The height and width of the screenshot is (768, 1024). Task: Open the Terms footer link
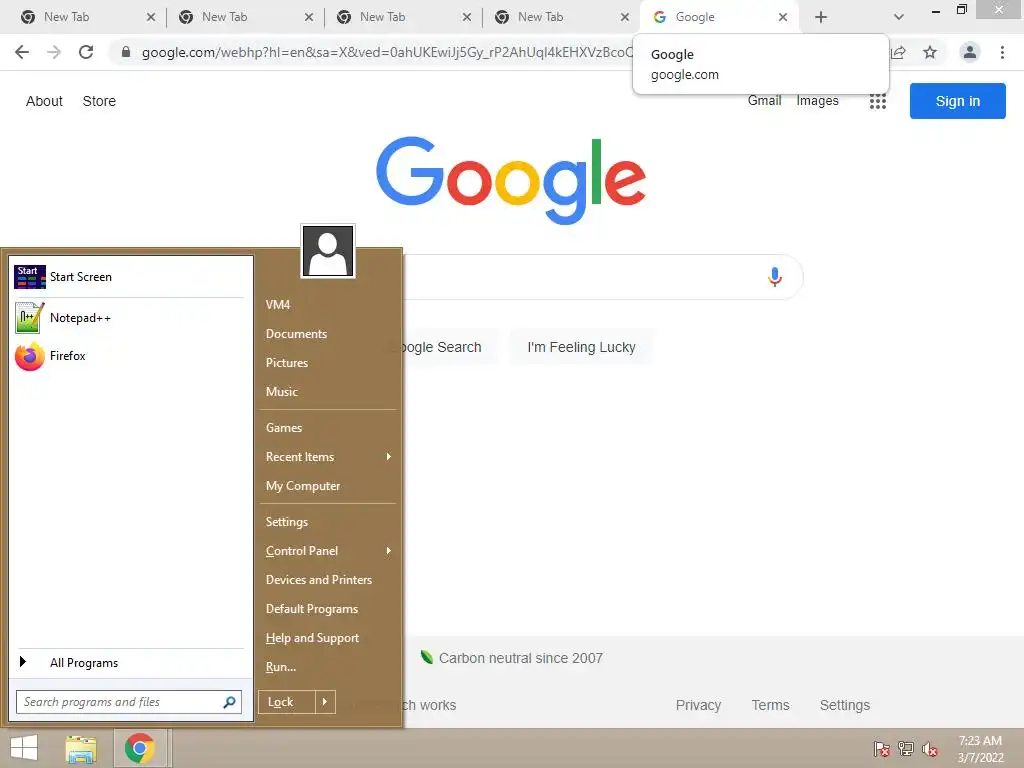pos(770,705)
